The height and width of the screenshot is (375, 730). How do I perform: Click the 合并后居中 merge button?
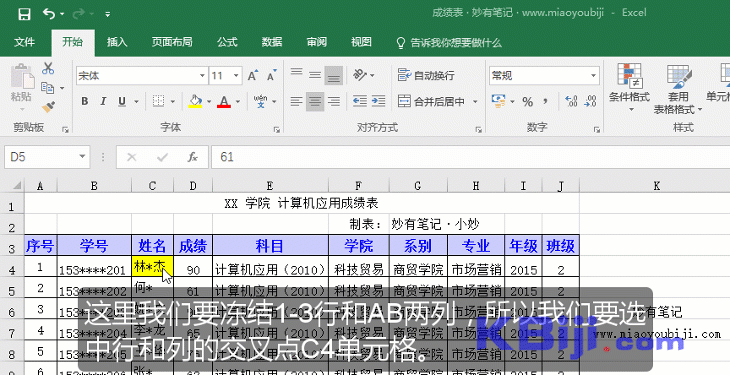coord(431,101)
